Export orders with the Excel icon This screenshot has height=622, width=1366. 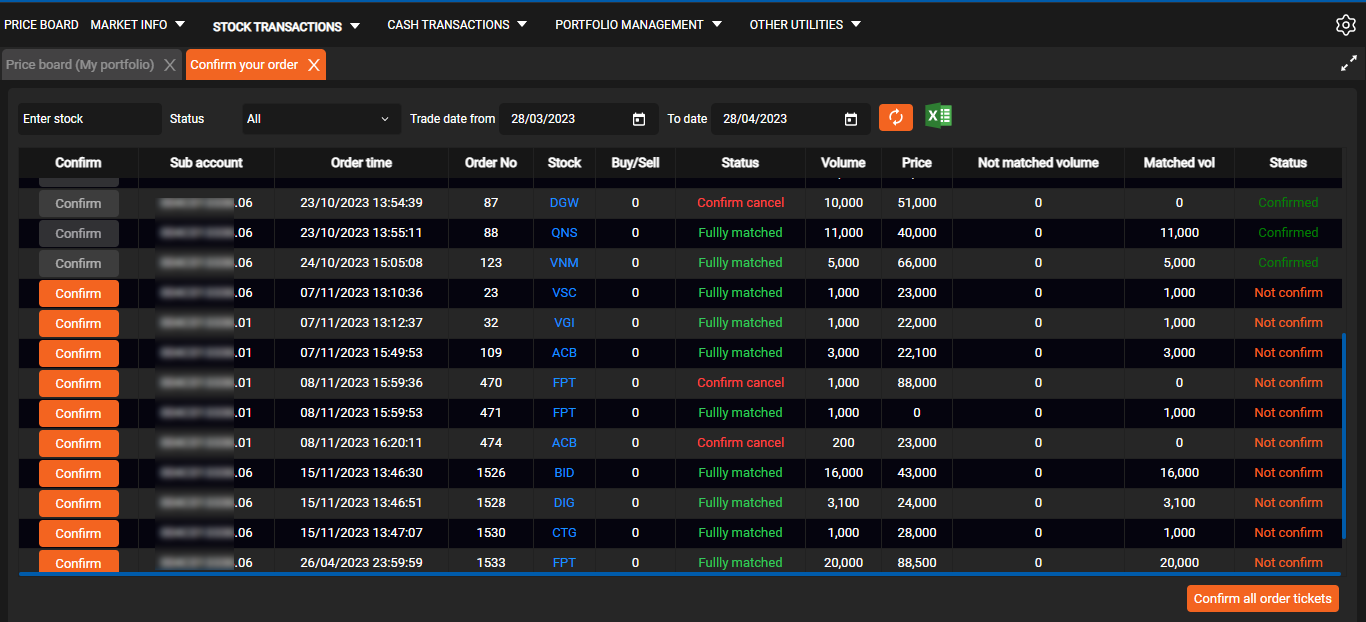tap(938, 117)
